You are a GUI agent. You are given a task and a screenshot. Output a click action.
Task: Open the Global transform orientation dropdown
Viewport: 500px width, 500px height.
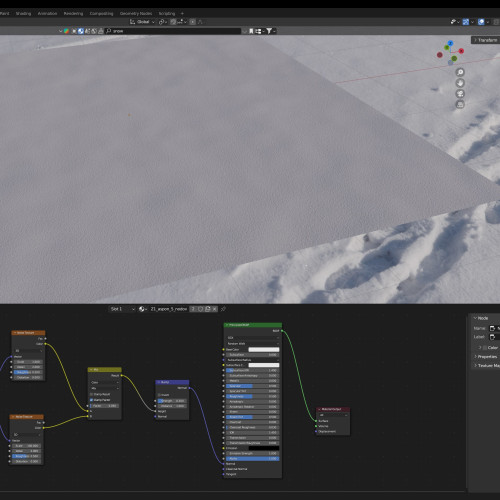point(142,22)
